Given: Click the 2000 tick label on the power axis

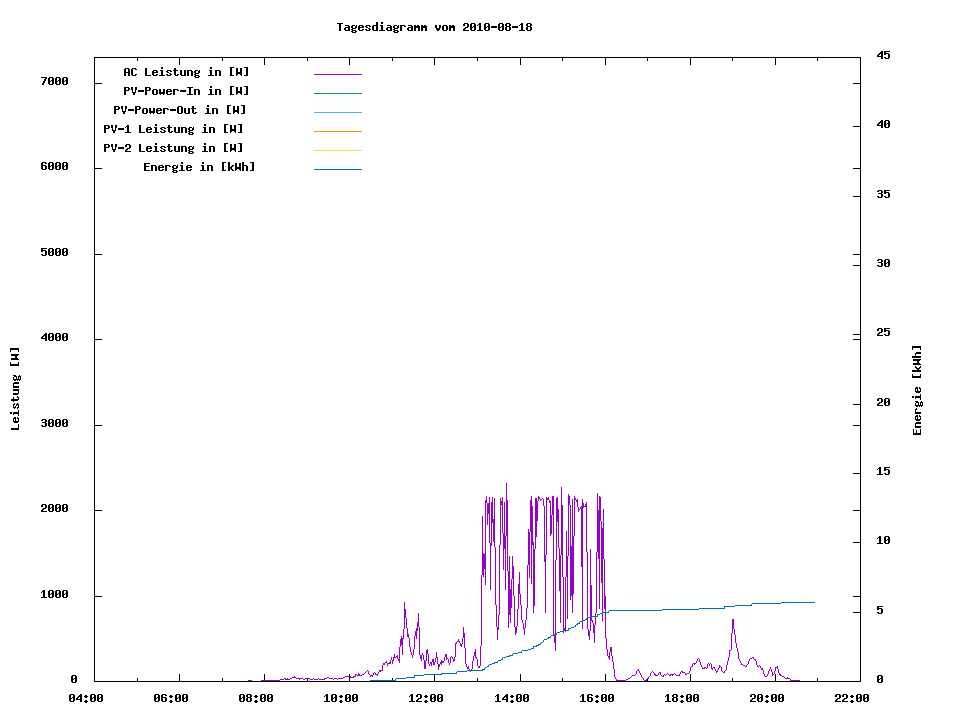Looking at the screenshot, I should coord(52,509).
